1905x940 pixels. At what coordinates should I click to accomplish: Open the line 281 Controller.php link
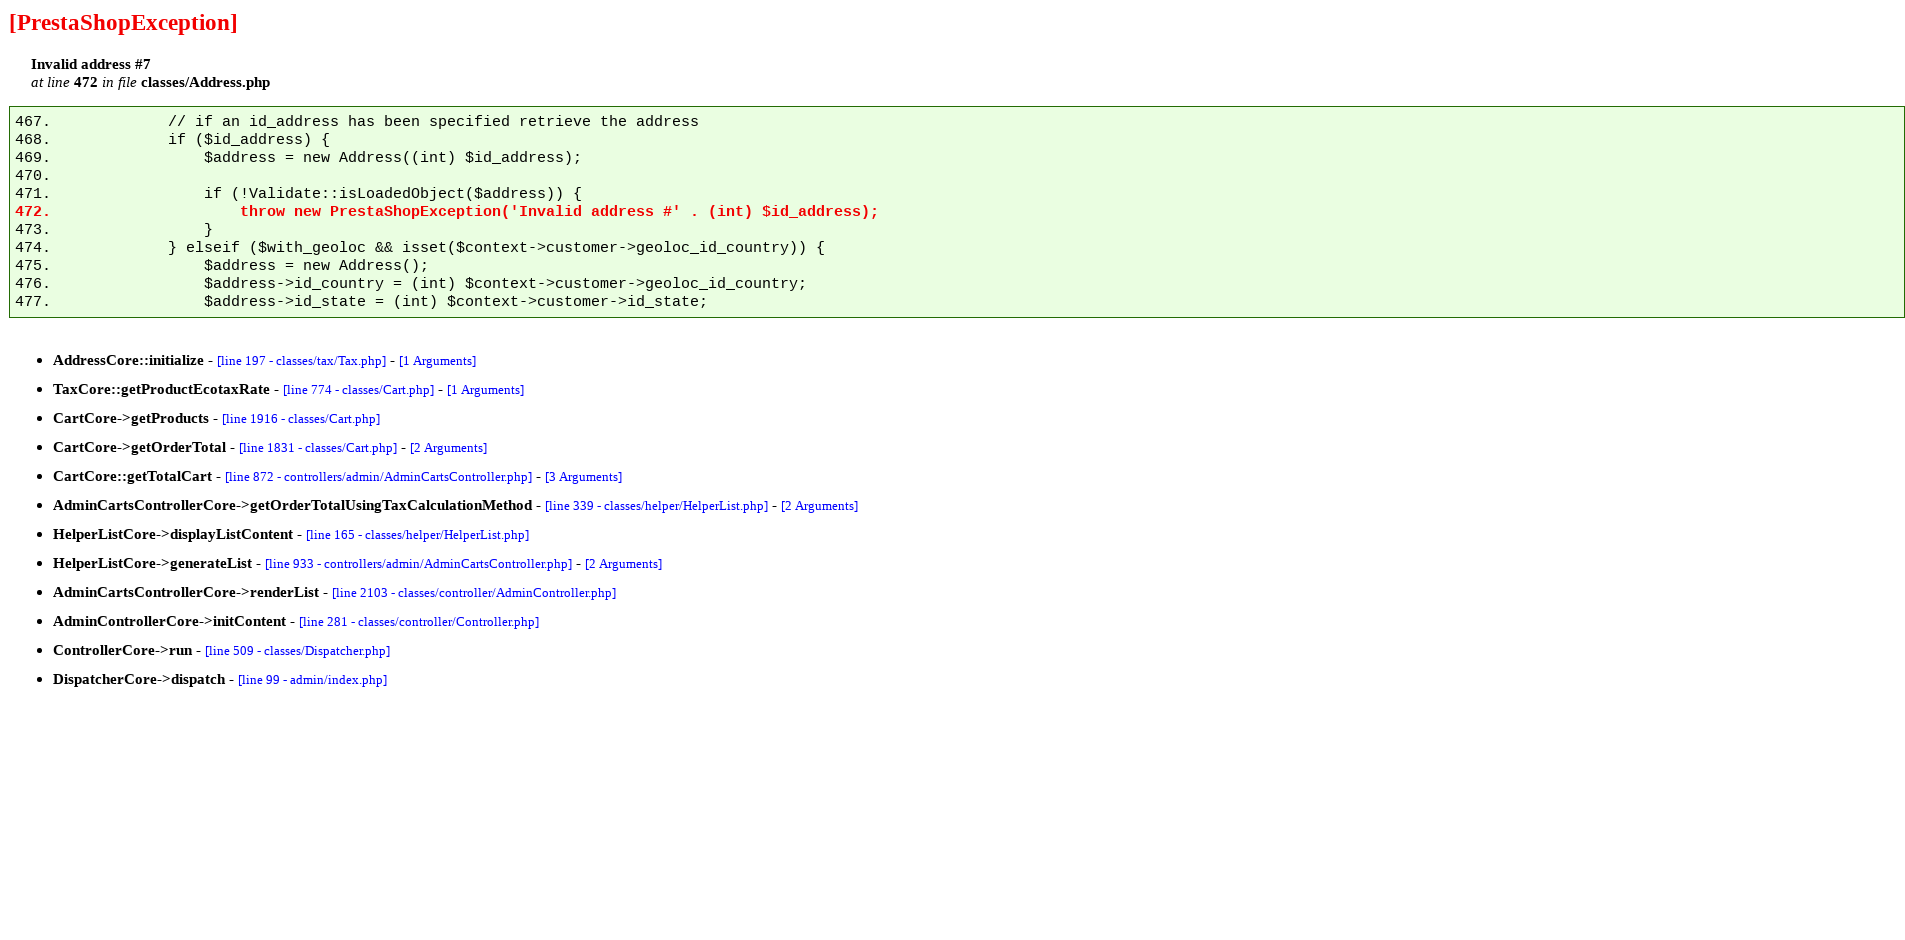[419, 622]
